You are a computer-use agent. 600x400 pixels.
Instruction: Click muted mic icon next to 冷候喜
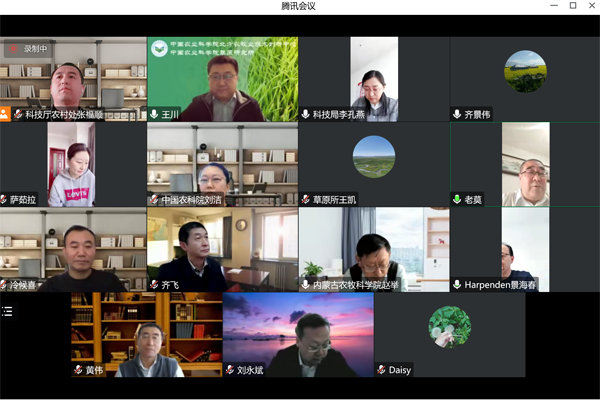[3, 285]
